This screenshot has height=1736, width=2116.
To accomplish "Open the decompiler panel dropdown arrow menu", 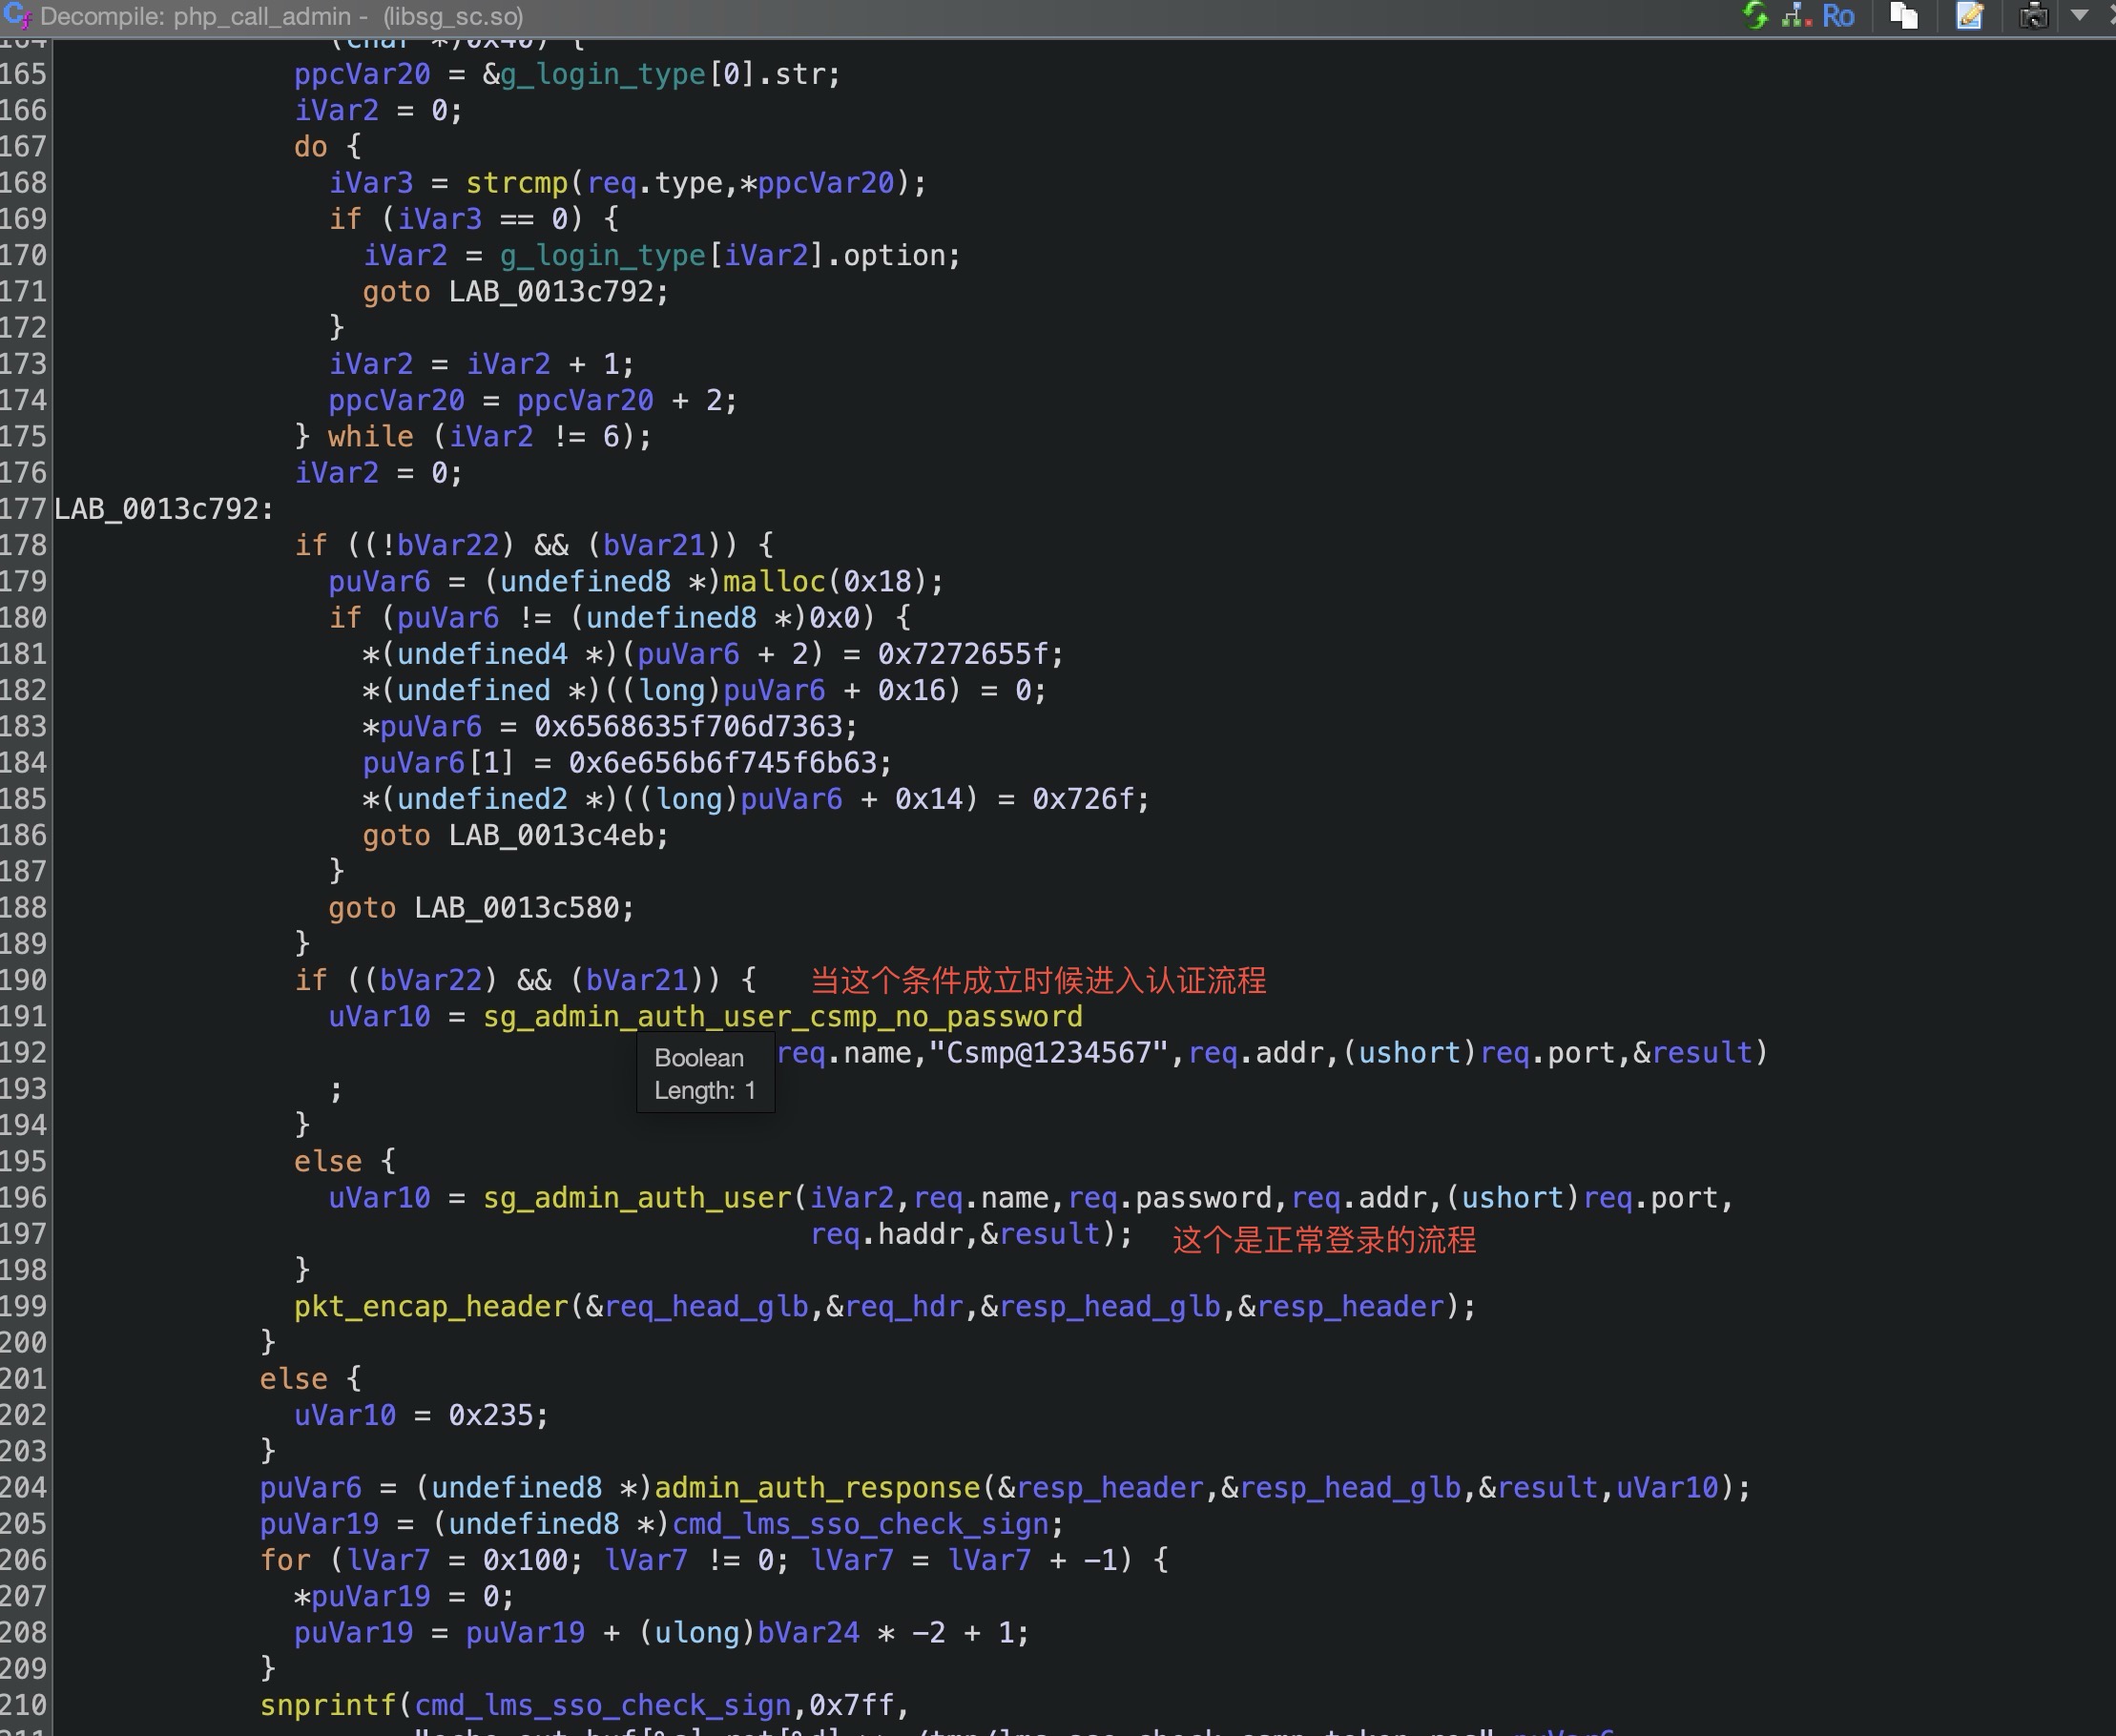I will [2080, 15].
